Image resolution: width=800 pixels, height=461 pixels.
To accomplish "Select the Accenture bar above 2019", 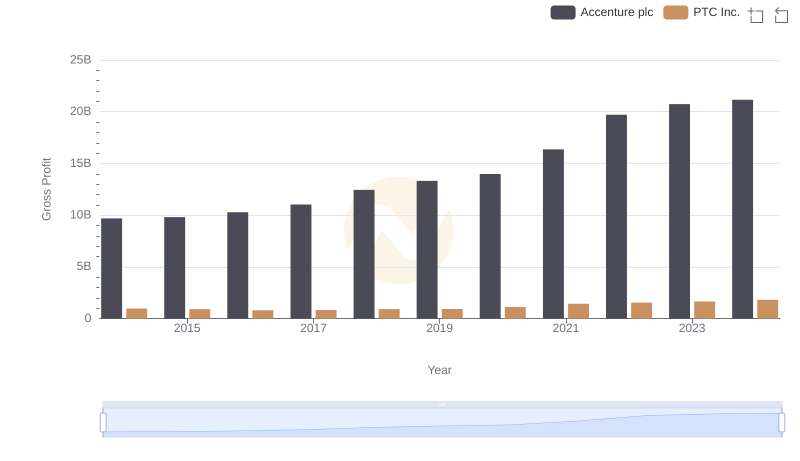I will tap(427, 250).
